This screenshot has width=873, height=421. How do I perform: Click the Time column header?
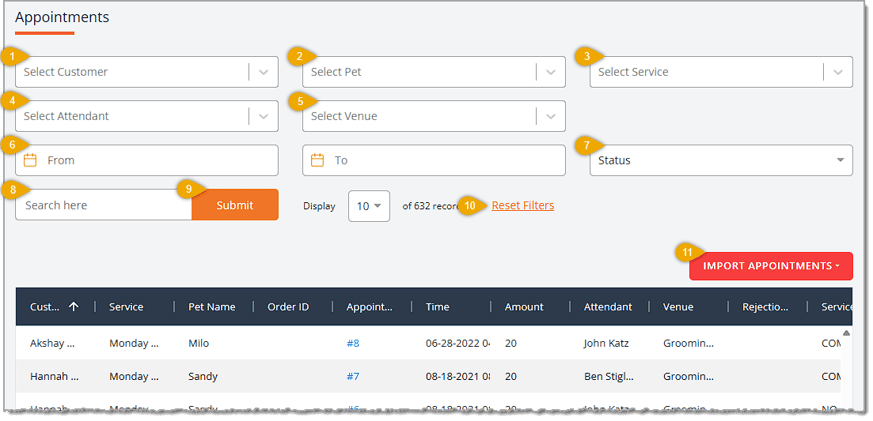point(437,307)
